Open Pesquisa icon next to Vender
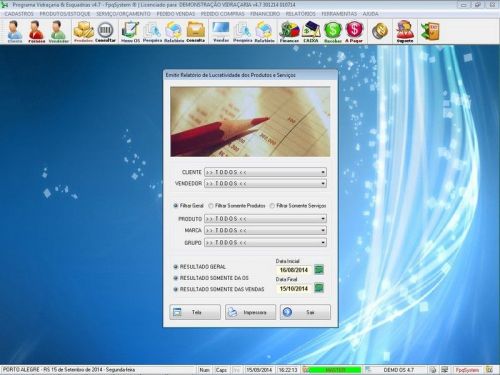Image resolution: width=500 pixels, height=375 pixels. [242, 32]
